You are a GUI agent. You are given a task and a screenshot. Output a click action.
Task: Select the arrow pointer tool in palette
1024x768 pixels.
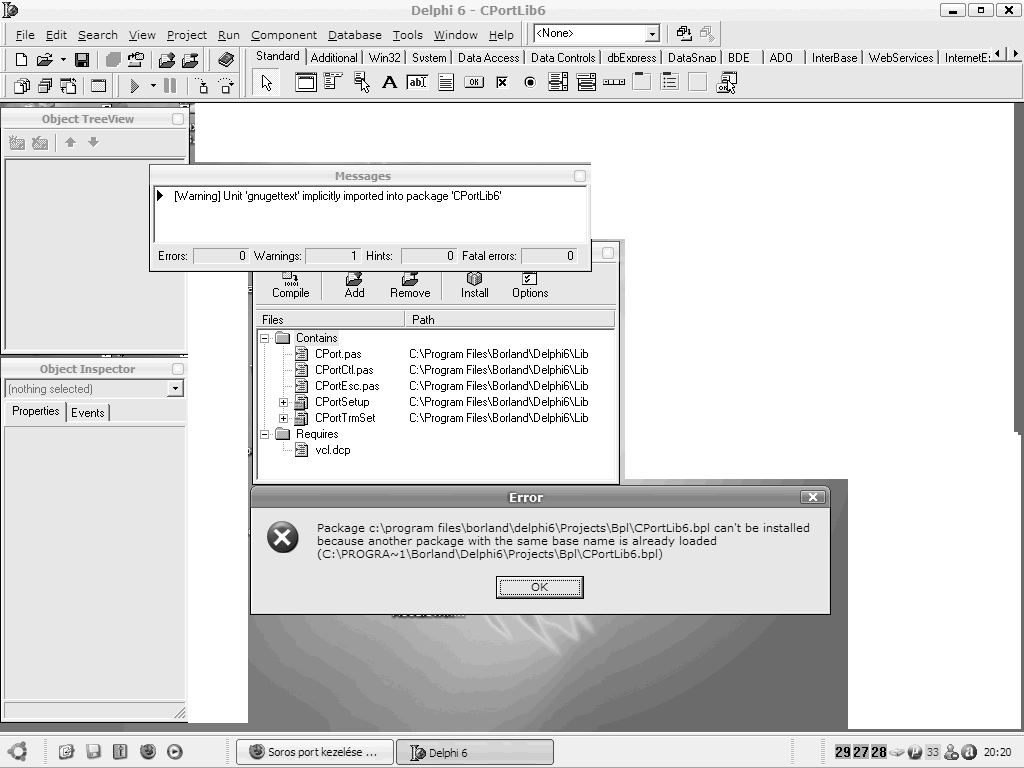(266, 83)
